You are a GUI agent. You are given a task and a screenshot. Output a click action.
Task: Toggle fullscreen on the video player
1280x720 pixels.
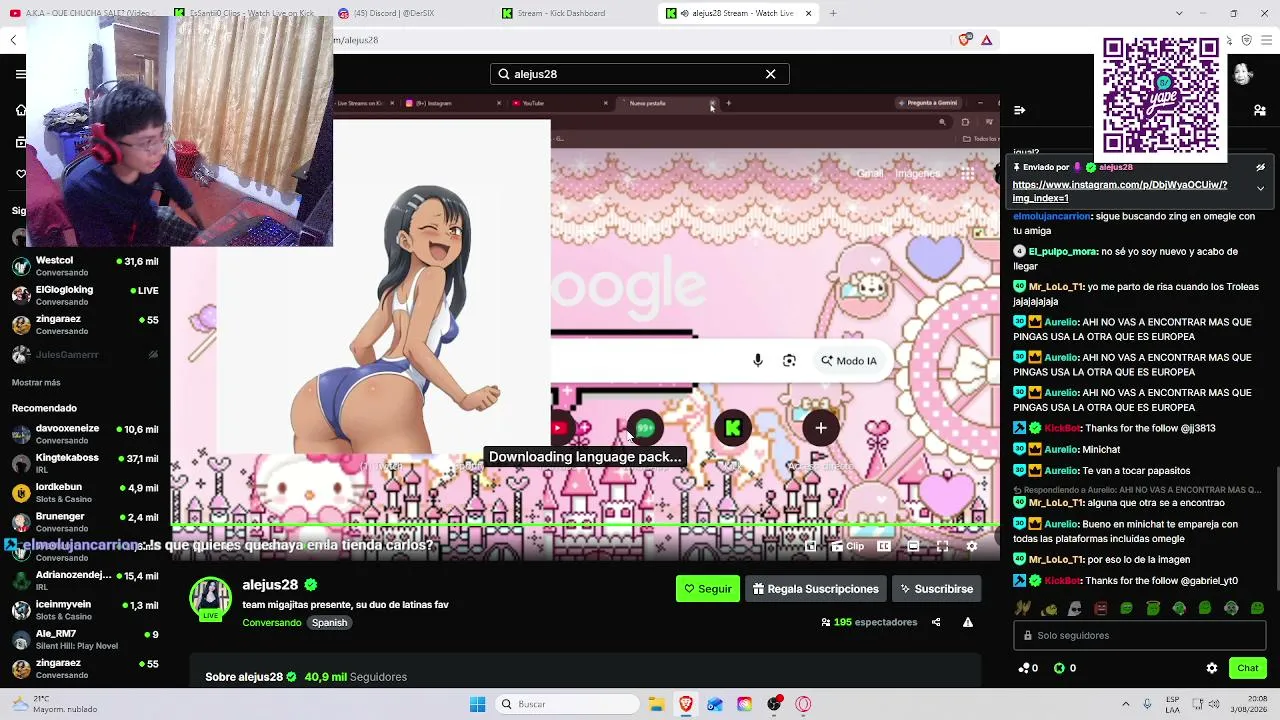(x=942, y=546)
